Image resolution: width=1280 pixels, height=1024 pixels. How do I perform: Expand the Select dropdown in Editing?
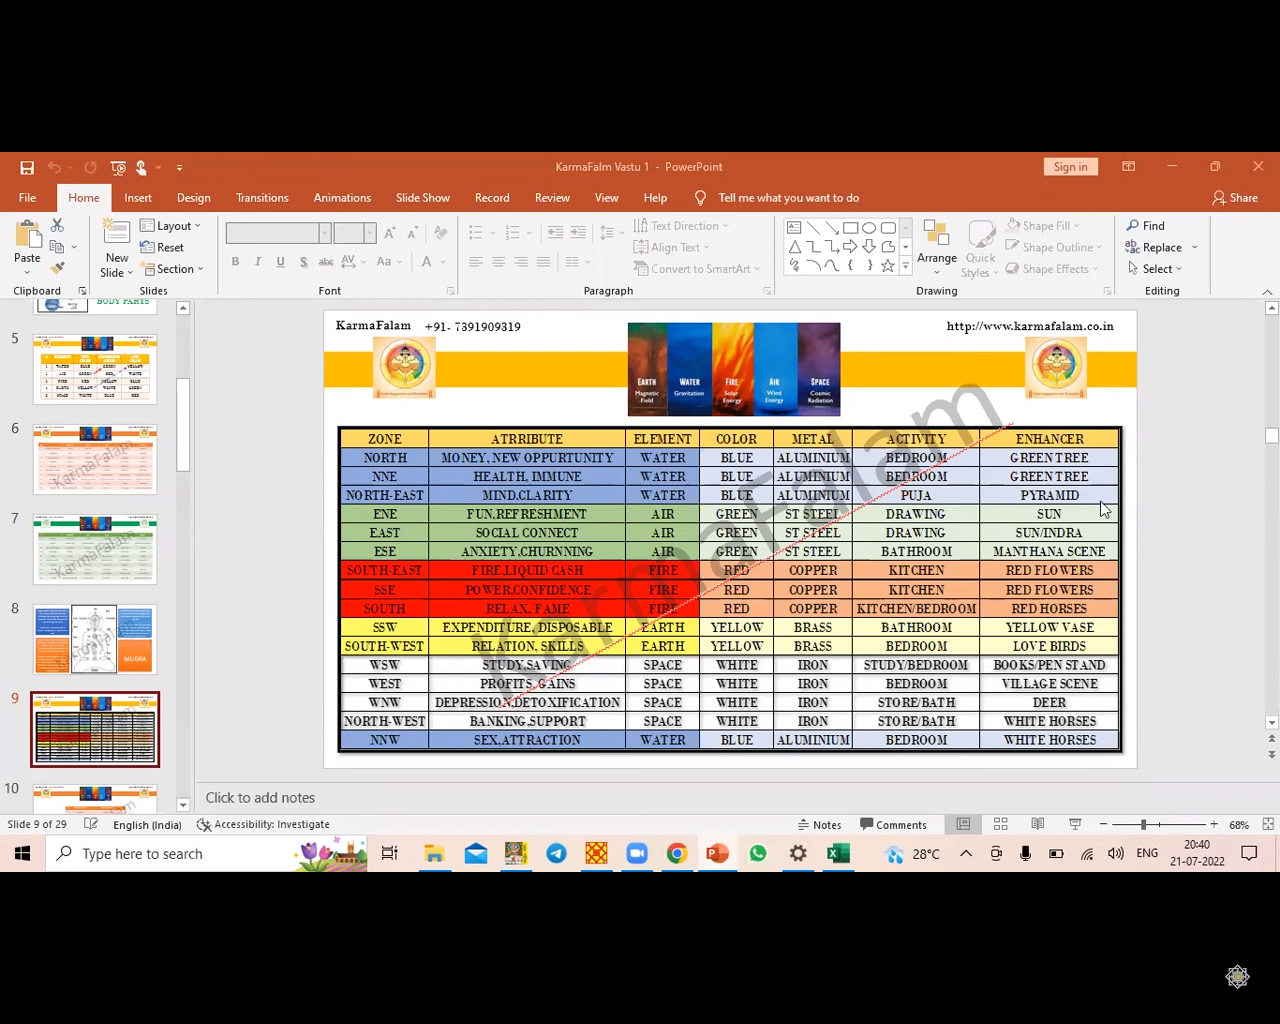(x=1156, y=269)
